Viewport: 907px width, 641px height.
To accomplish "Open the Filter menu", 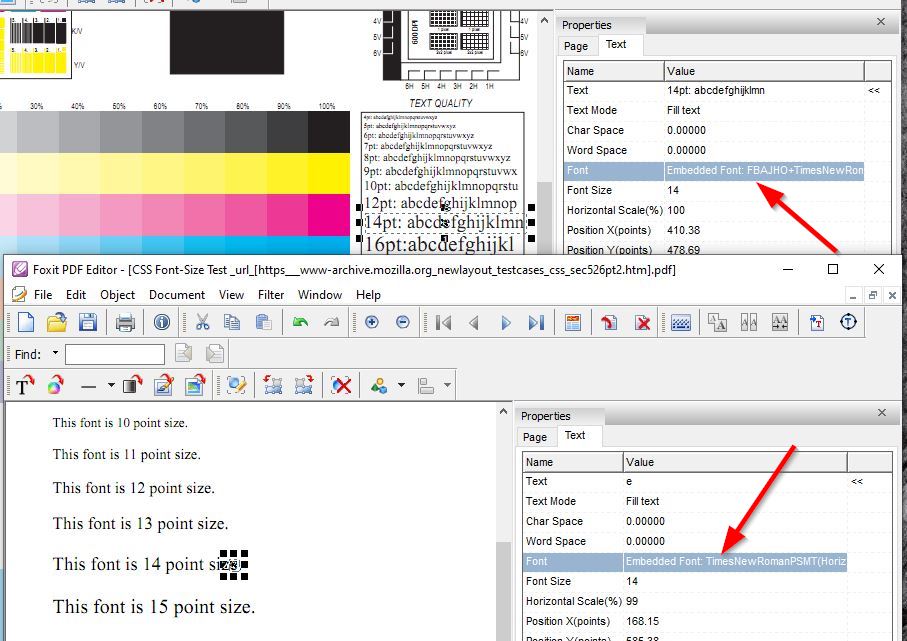I will coord(271,295).
